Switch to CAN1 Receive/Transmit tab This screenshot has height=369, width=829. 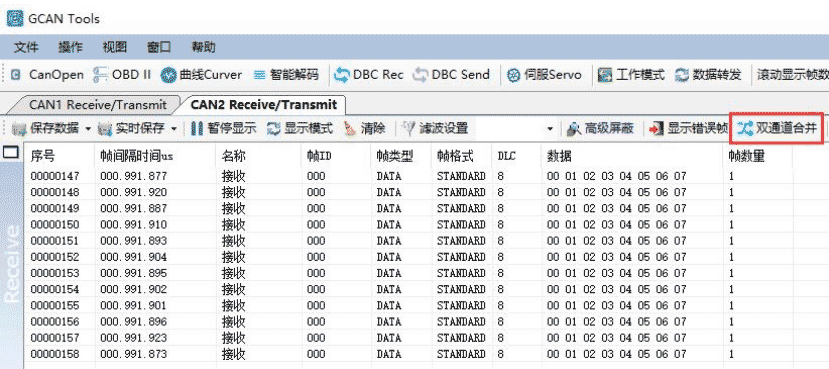pos(97,105)
